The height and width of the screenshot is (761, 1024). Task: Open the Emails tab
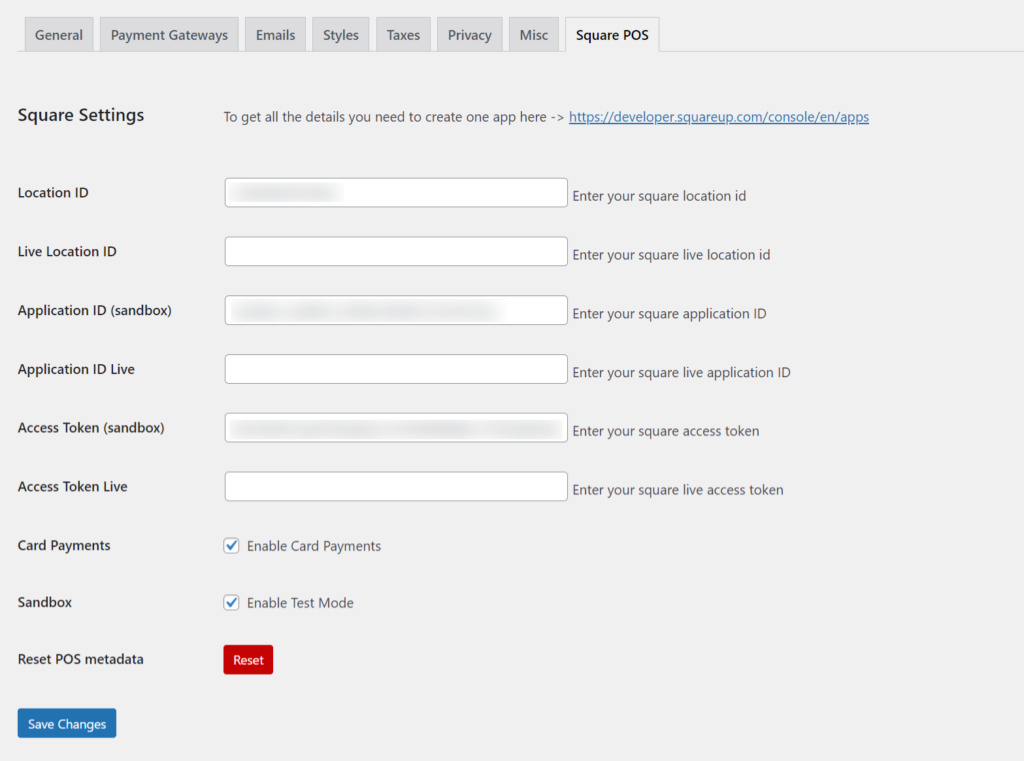[x=275, y=35]
